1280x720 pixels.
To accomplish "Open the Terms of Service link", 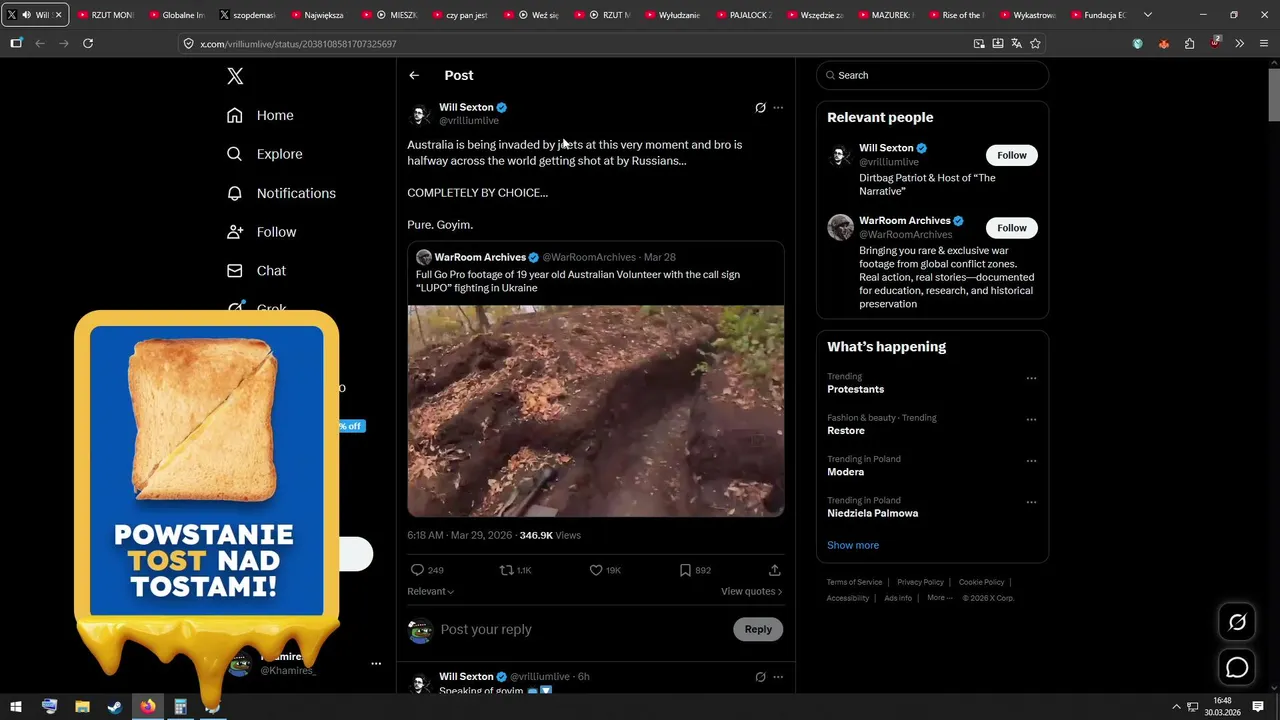I will coord(855,582).
